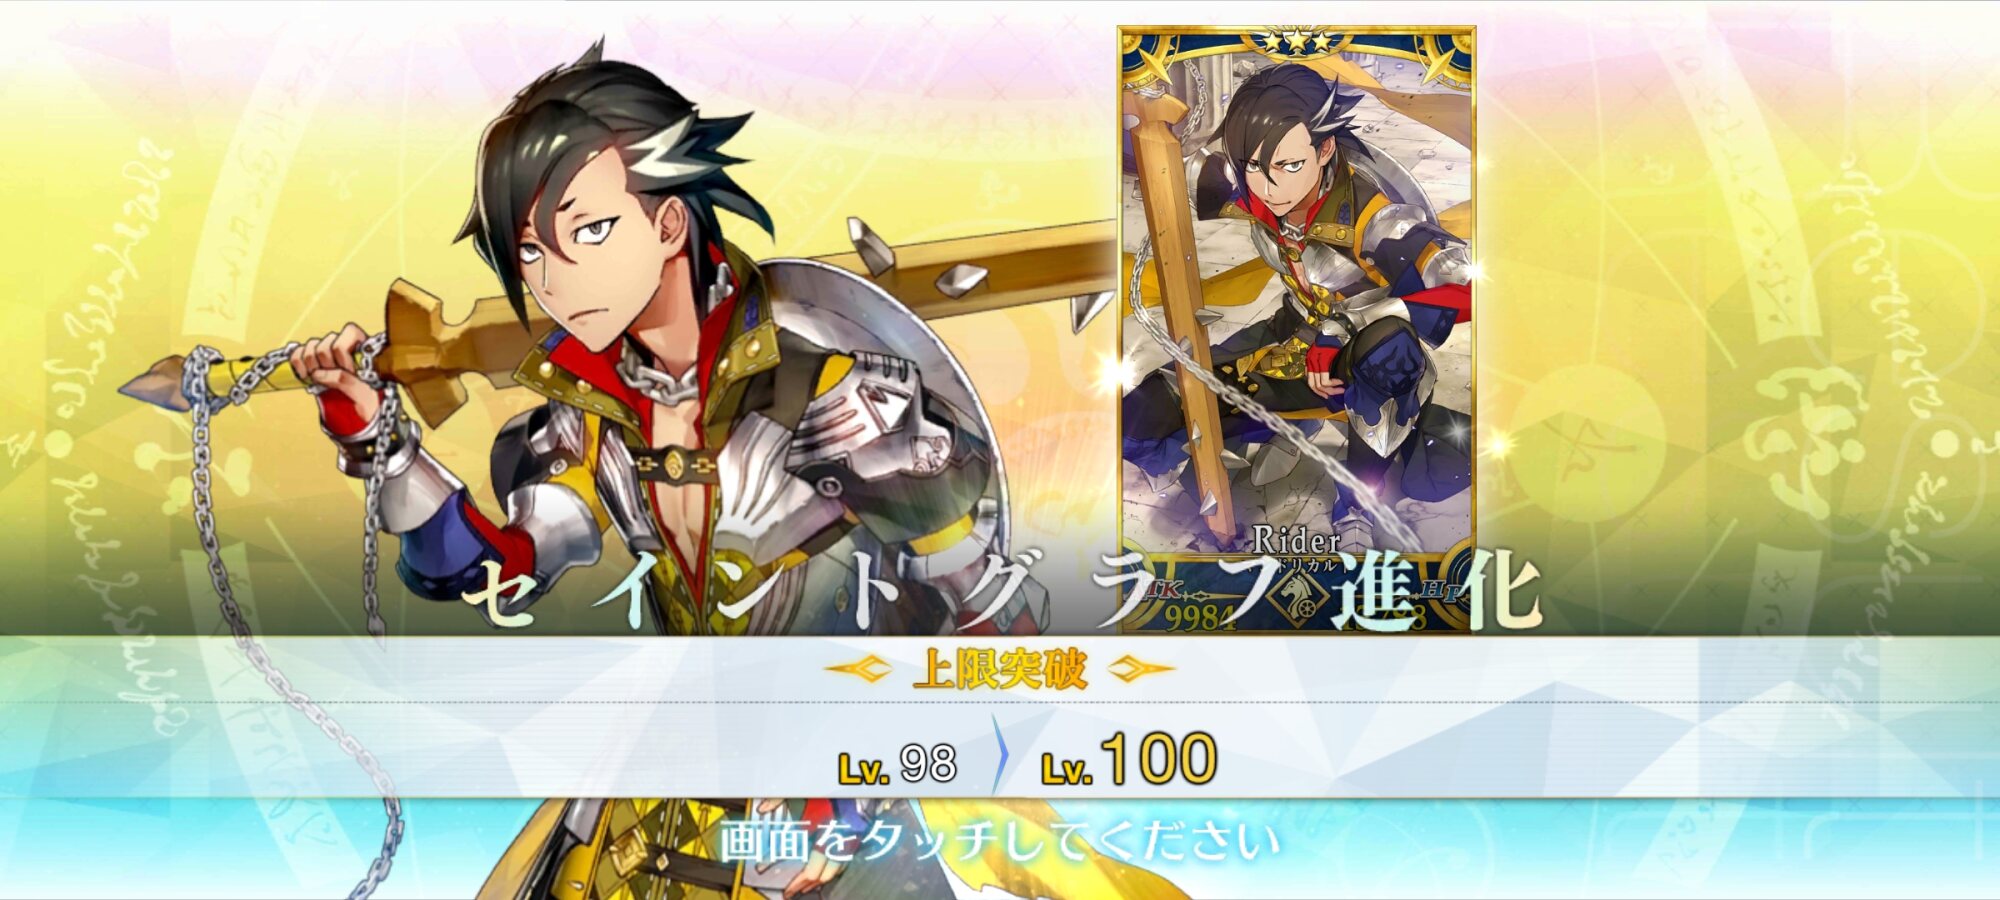Click the 上限突破 heading text
2000x900 pixels.
tap(1000, 669)
